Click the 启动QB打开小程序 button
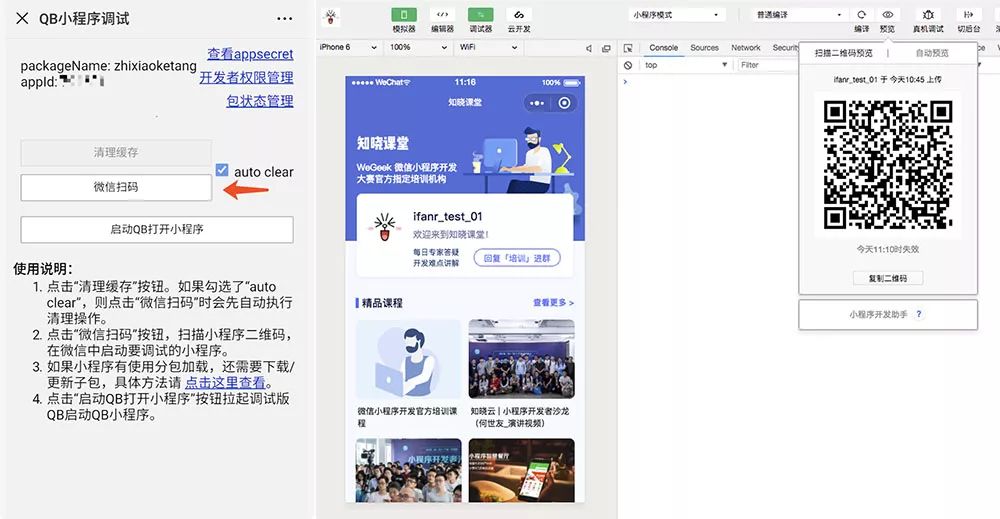This screenshot has height=519, width=1000. point(157,230)
